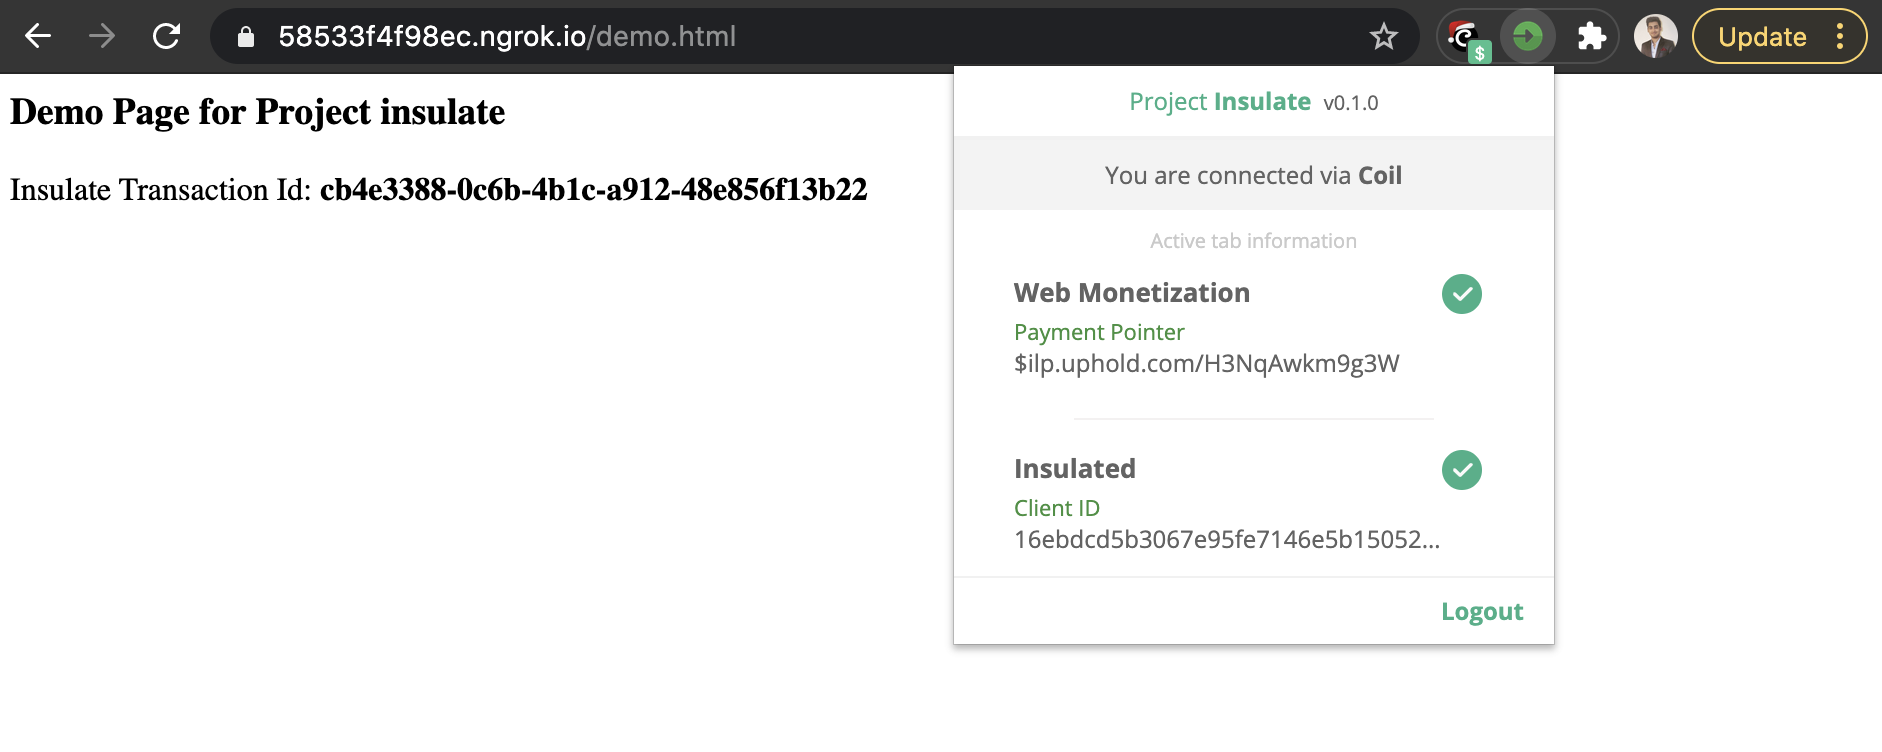Click the Insulated green checkmark
This screenshot has width=1882, height=752.
(x=1461, y=470)
